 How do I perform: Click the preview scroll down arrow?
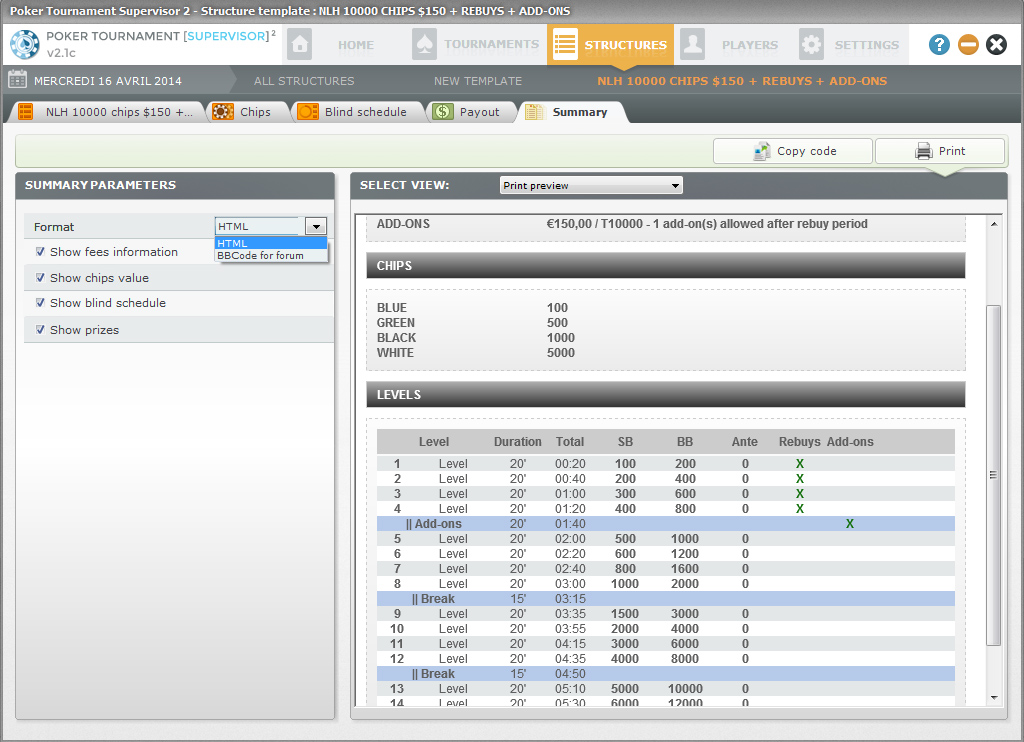click(994, 697)
